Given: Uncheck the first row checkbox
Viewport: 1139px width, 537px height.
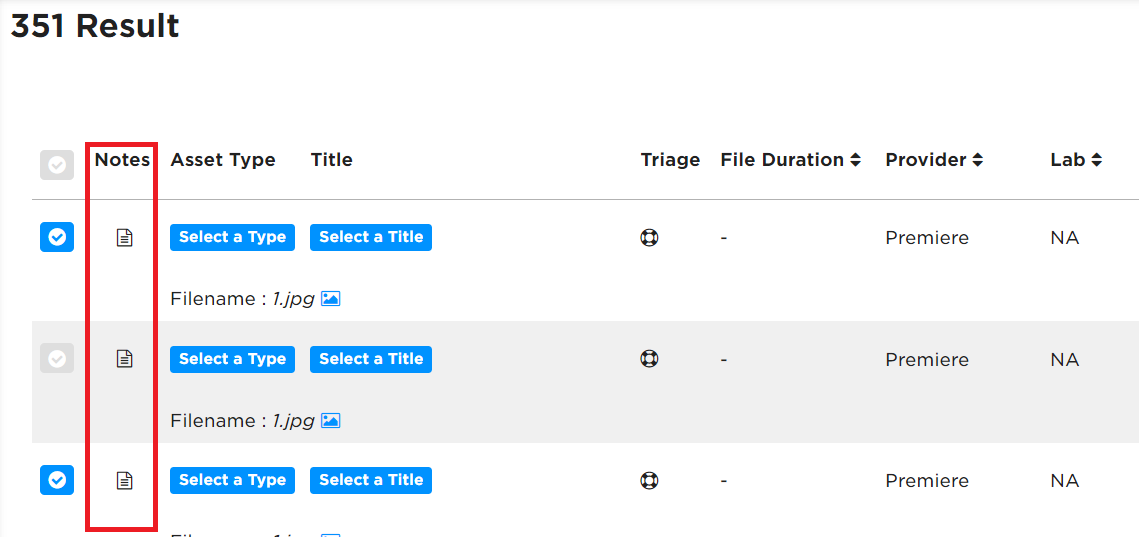Looking at the screenshot, I should (57, 237).
